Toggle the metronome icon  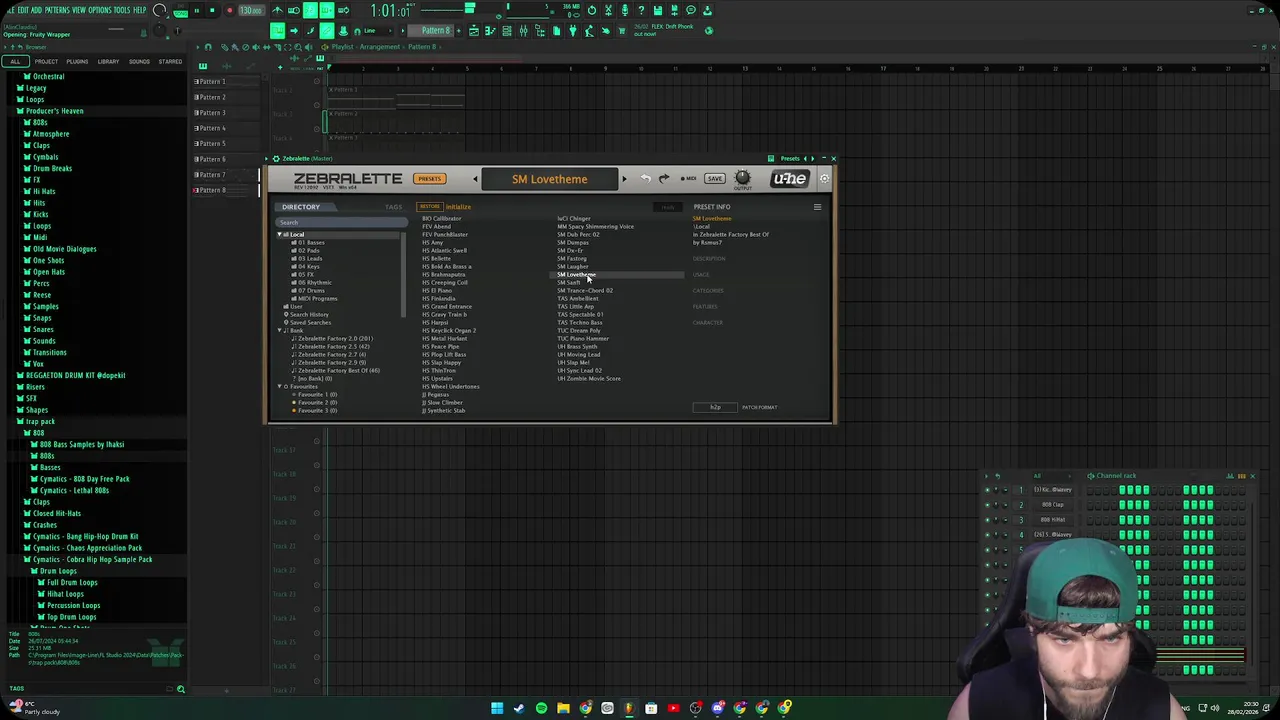tap(277, 11)
